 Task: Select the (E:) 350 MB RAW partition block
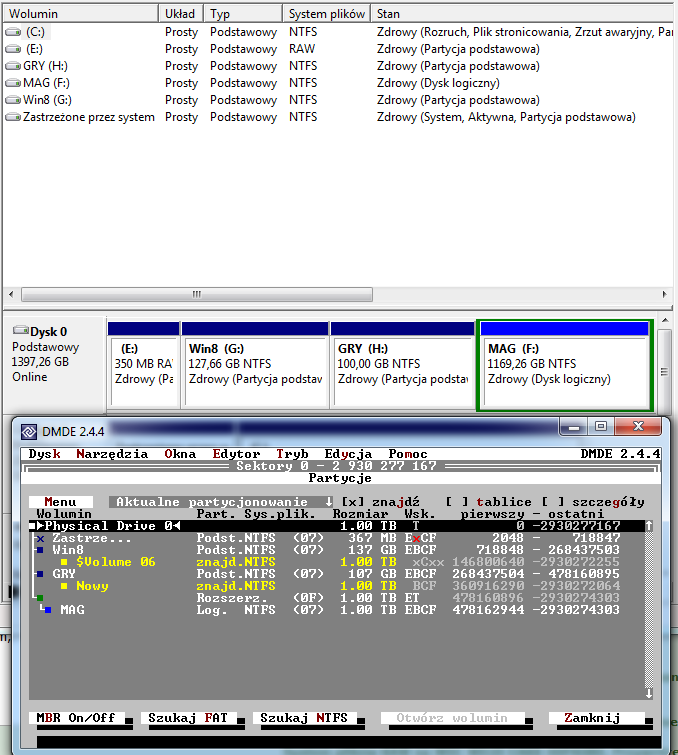pyautogui.click(x=143, y=365)
